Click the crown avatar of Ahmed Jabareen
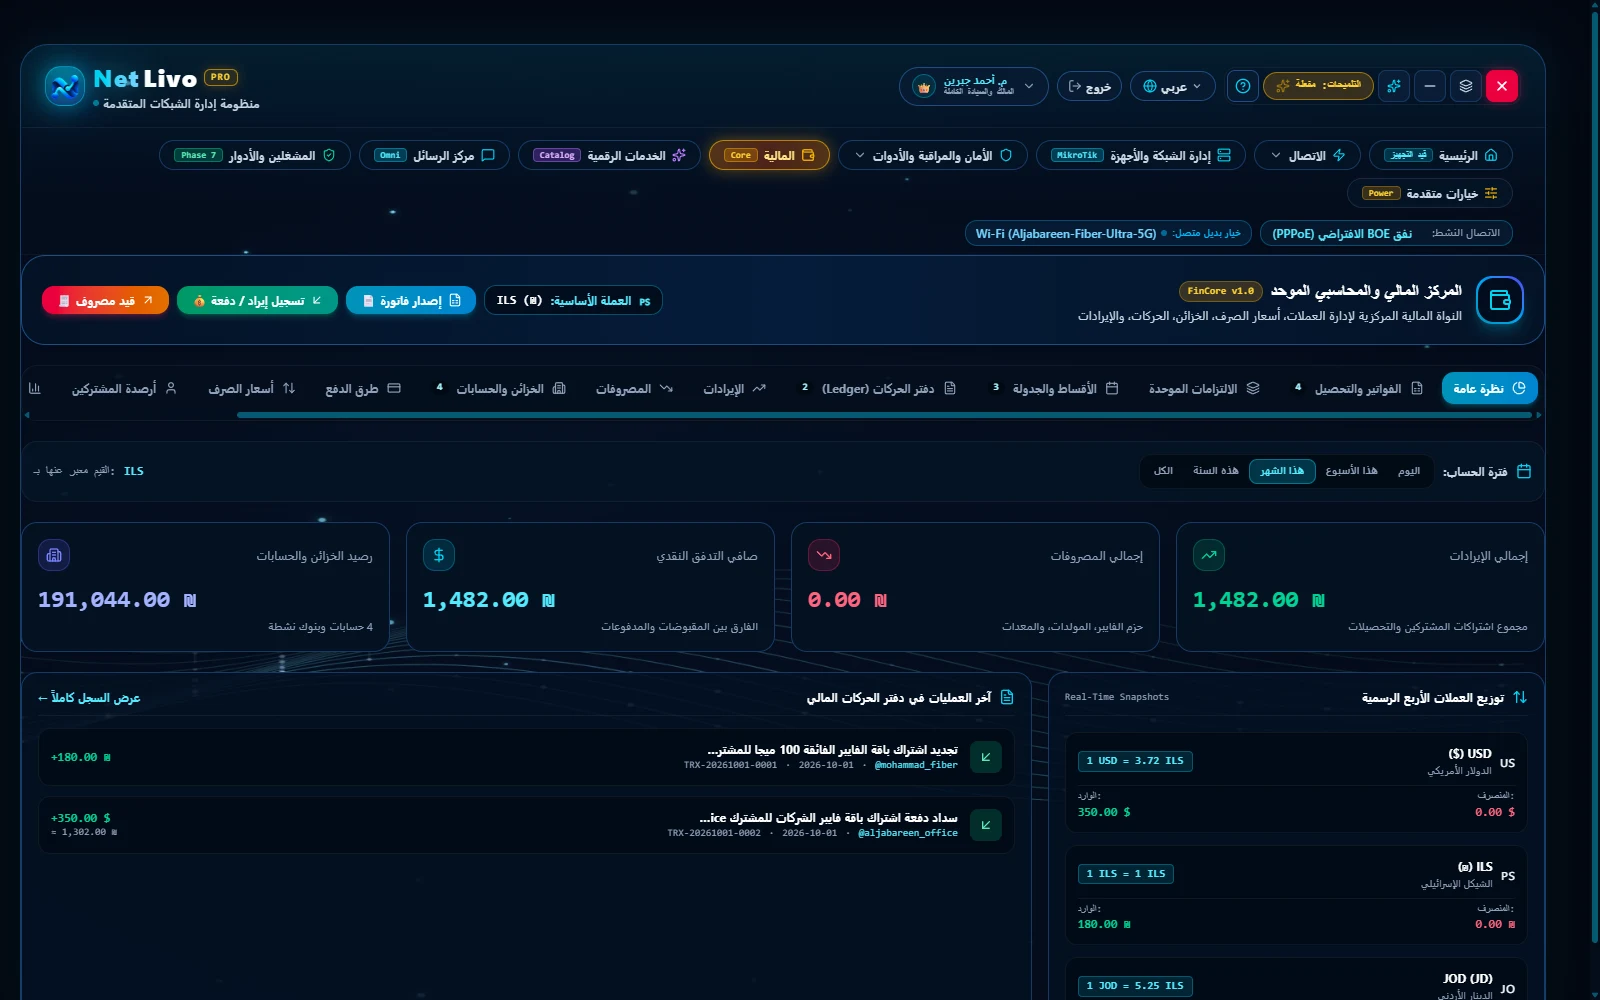The width and height of the screenshot is (1600, 1000). [924, 87]
